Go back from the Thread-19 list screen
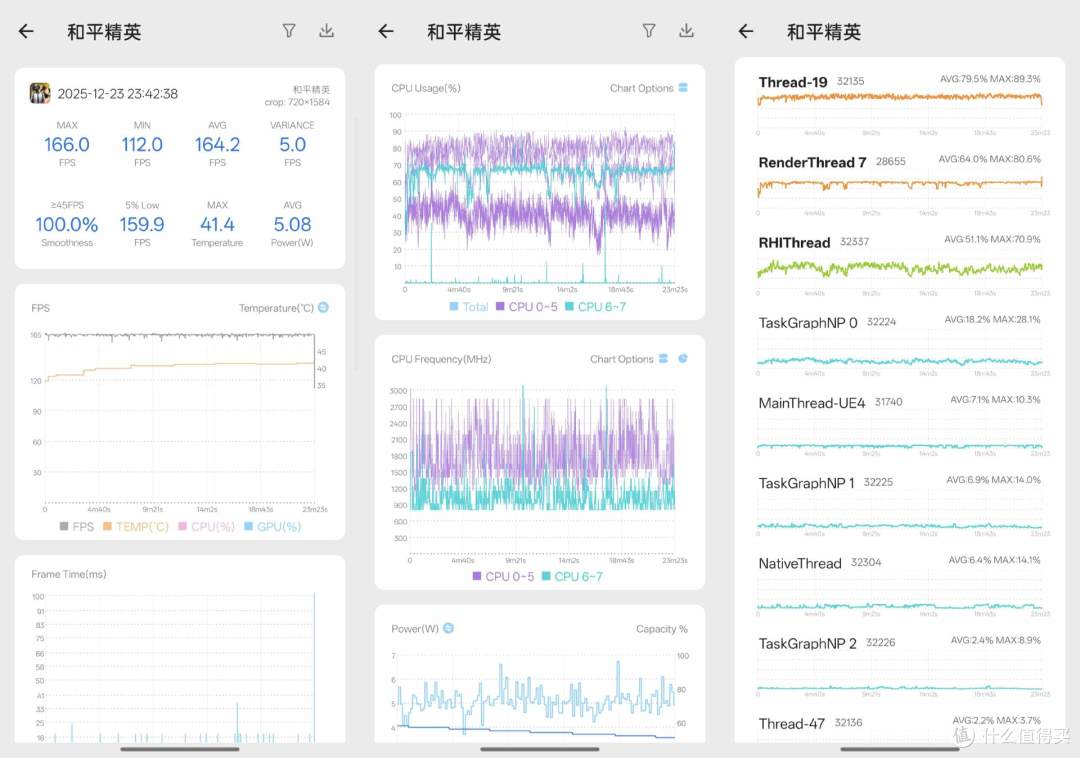This screenshot has width=1080, height=758. tap(746, 31)
